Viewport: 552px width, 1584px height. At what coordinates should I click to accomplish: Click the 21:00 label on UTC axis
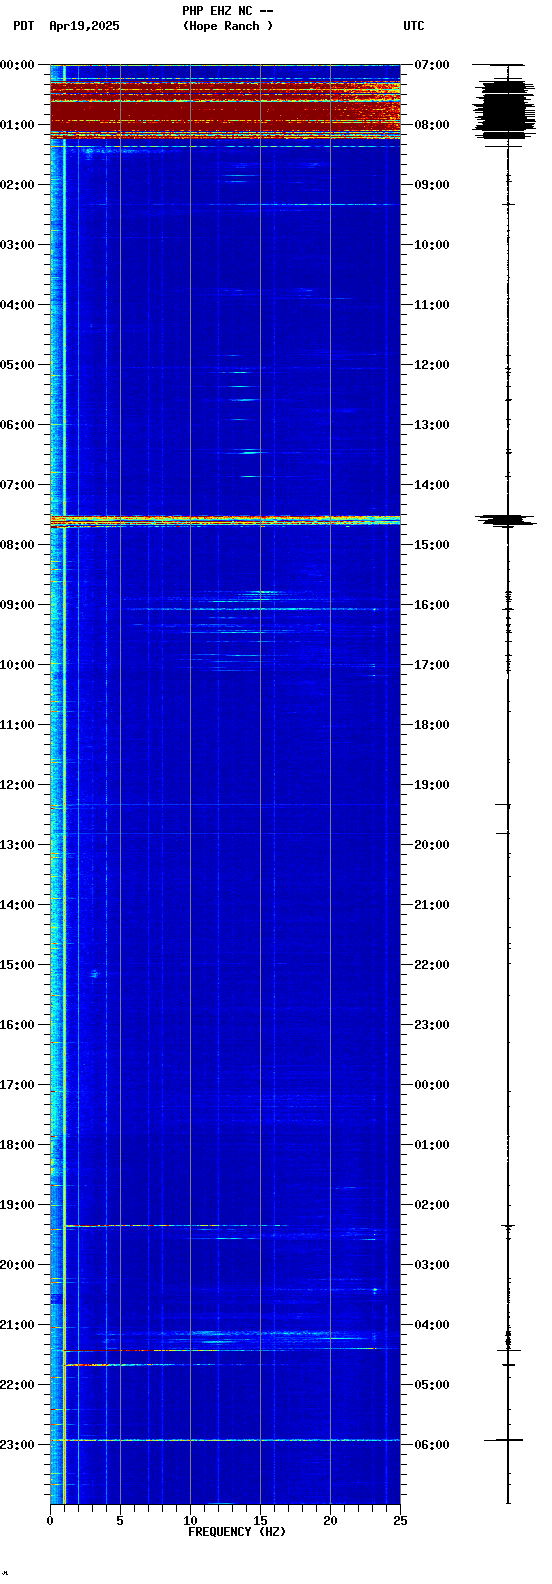[x=432, y=905]
